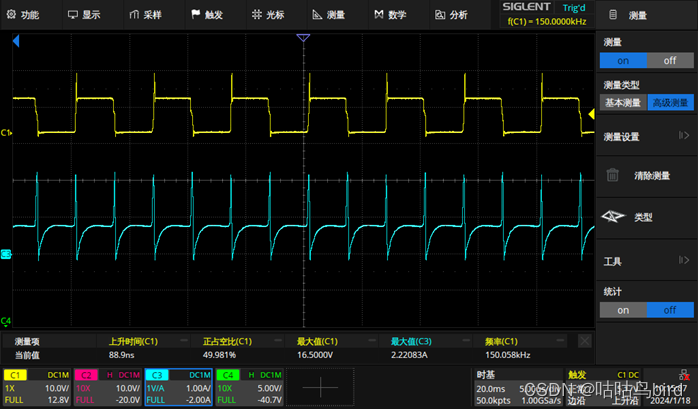
Task: Turn measurement off in 测量 panel
Action: point(670,61)
